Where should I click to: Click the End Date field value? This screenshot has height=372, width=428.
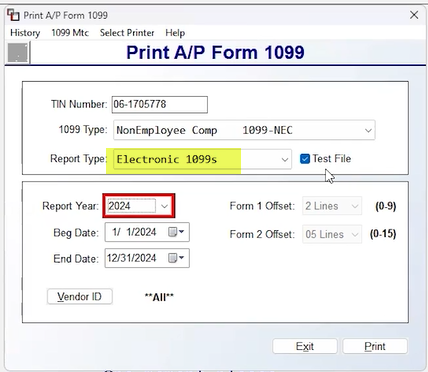132,258
